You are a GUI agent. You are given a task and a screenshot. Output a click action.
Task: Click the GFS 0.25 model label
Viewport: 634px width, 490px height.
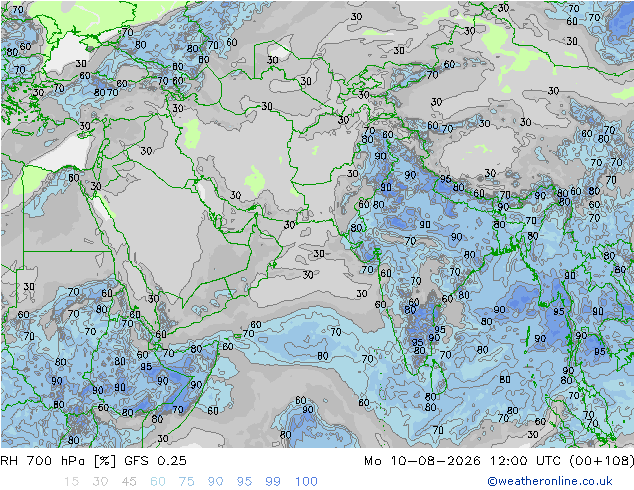156,460
